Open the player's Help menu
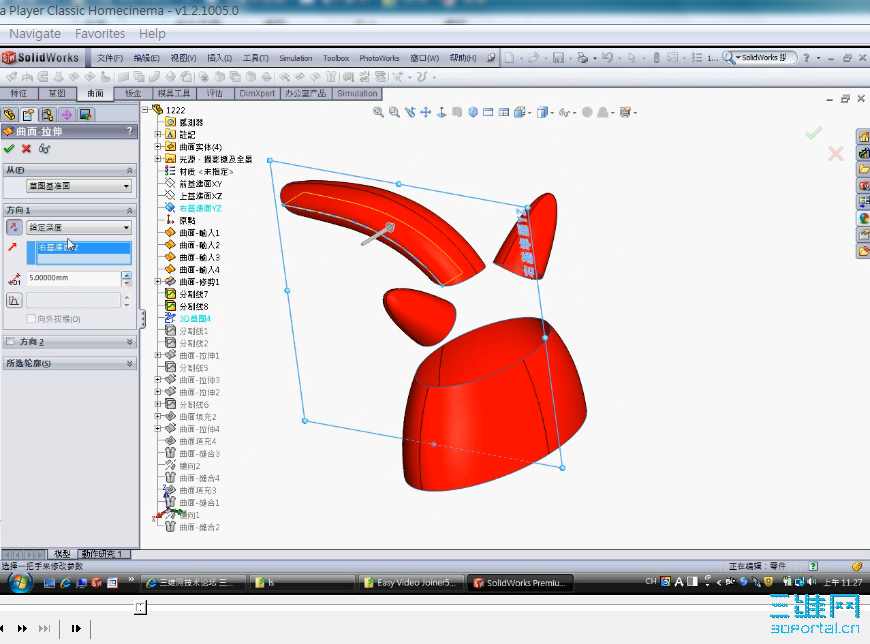Viewport: 870px width, 644px height. point(152,34)
